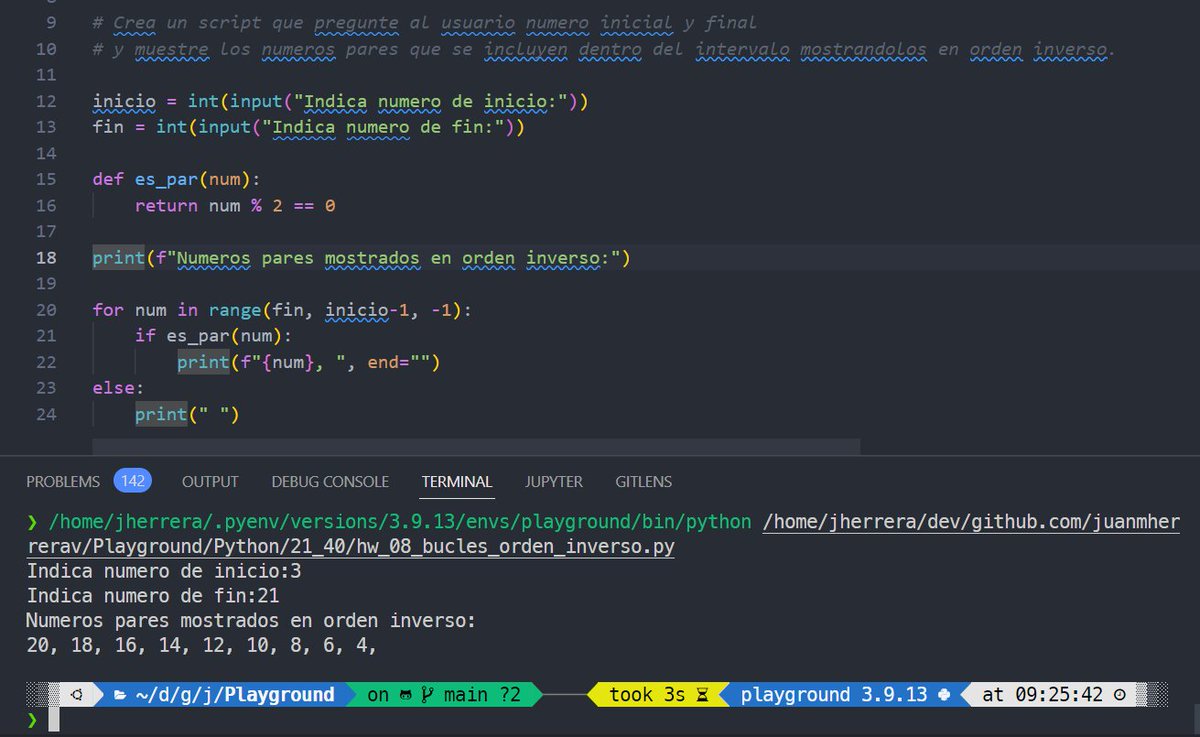The image size is (1200, 737).
Task: Click the print(" ") call on line 24
Action: click(x=187, y=414)
